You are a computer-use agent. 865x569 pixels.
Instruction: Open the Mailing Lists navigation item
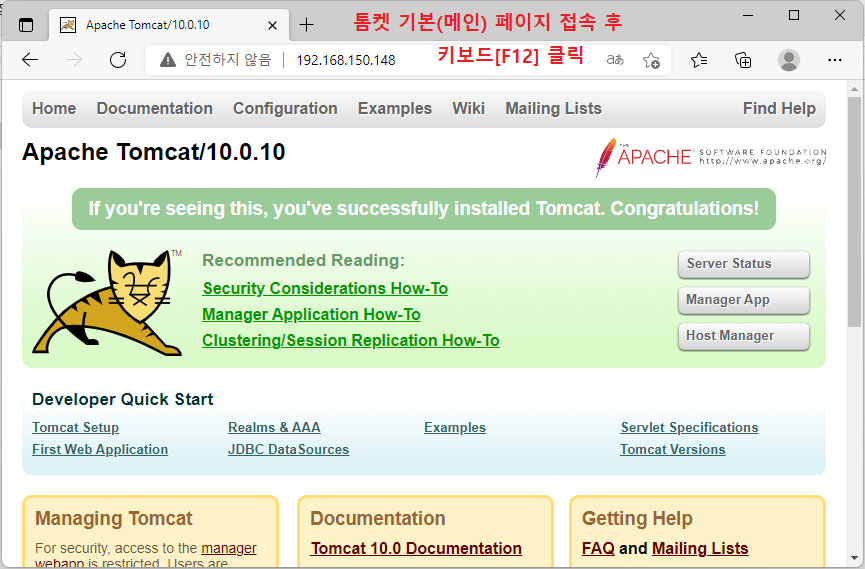[553, 108]
